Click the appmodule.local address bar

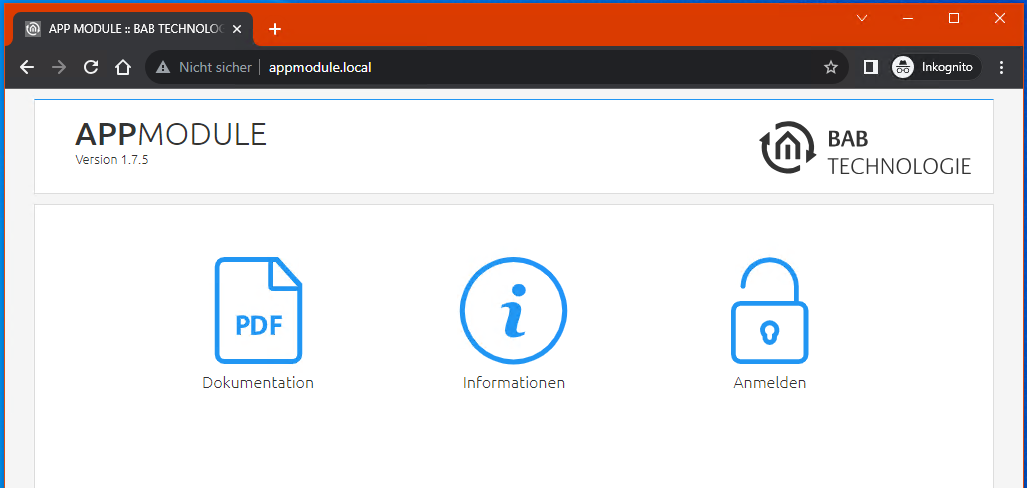(x=496, y=67)
